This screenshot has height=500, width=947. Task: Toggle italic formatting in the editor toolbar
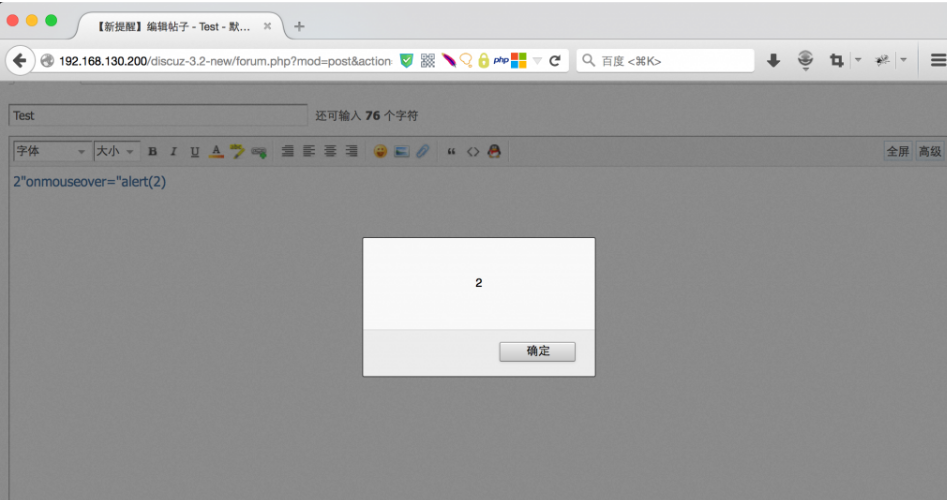coord(173,152)
